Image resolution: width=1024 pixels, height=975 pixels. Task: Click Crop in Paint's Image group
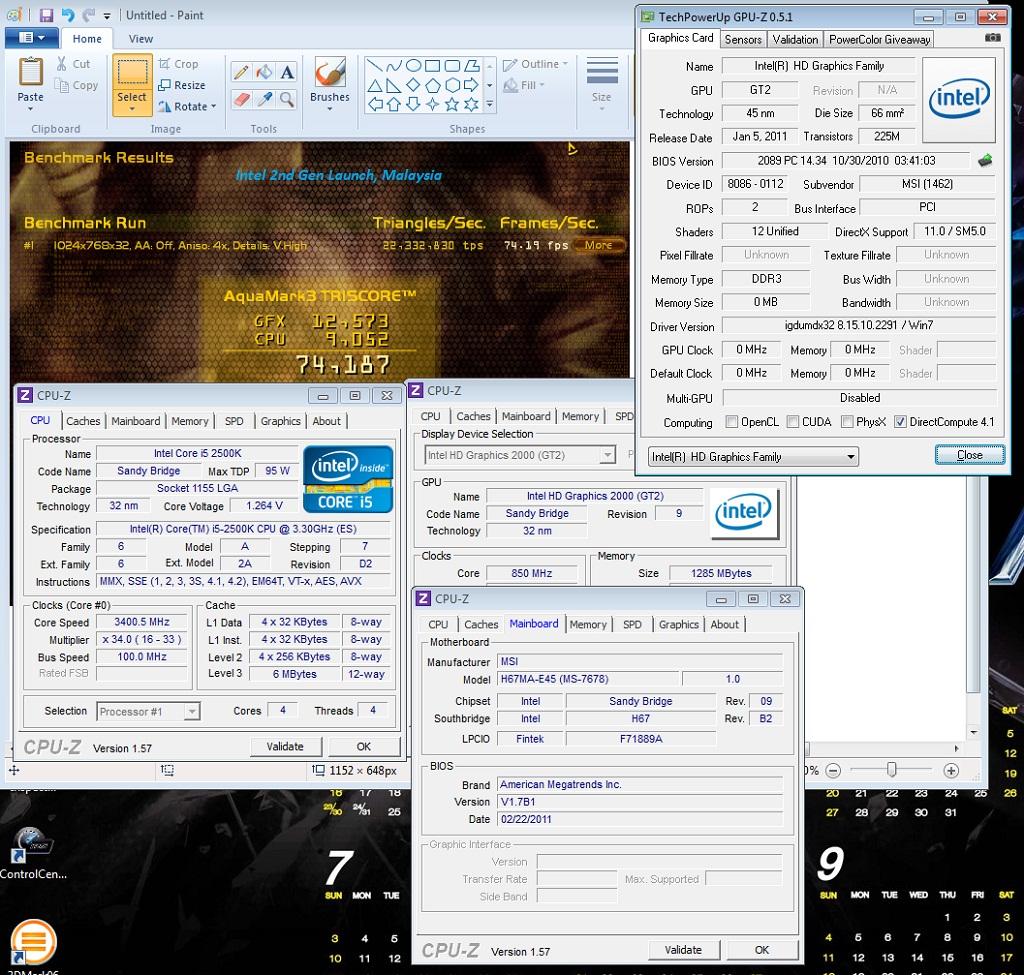(x=178, y=64)
